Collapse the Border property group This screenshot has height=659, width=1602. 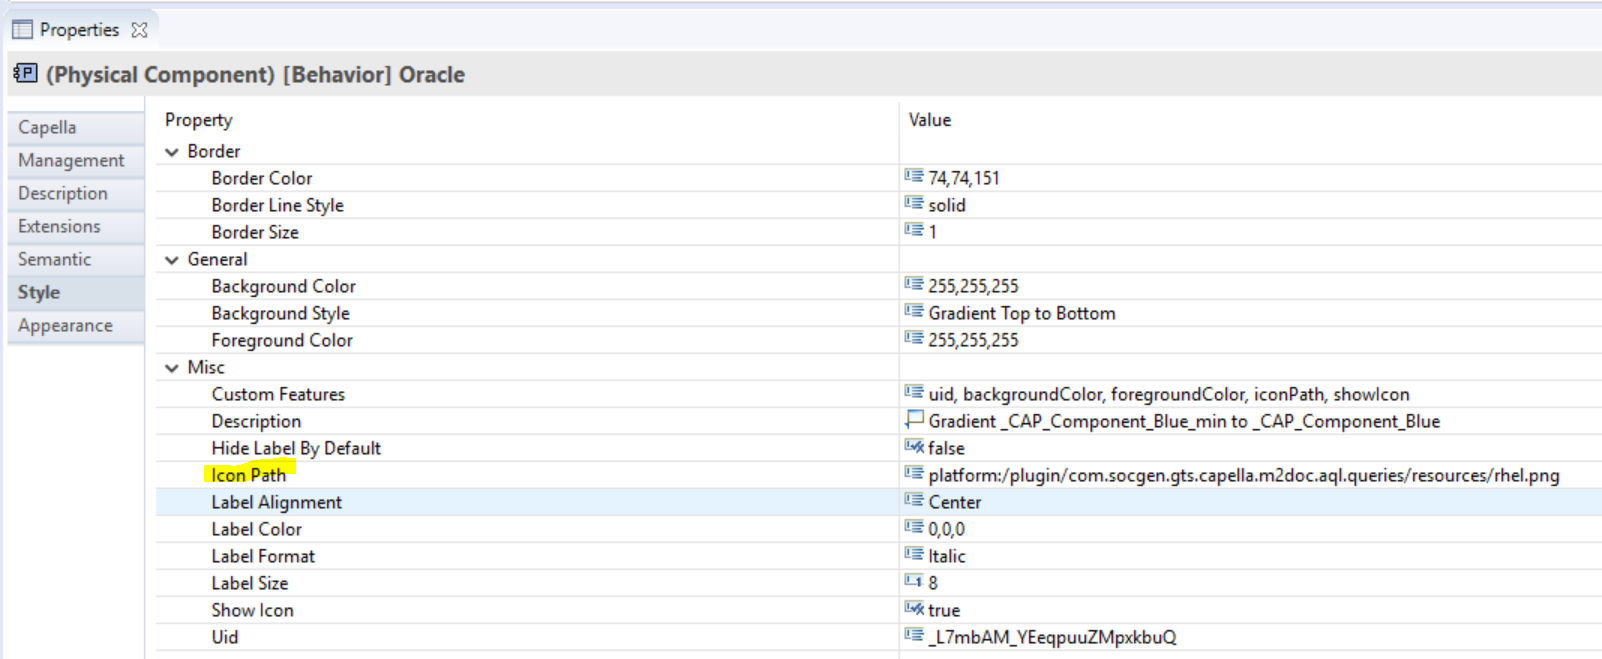pos(172,152)
